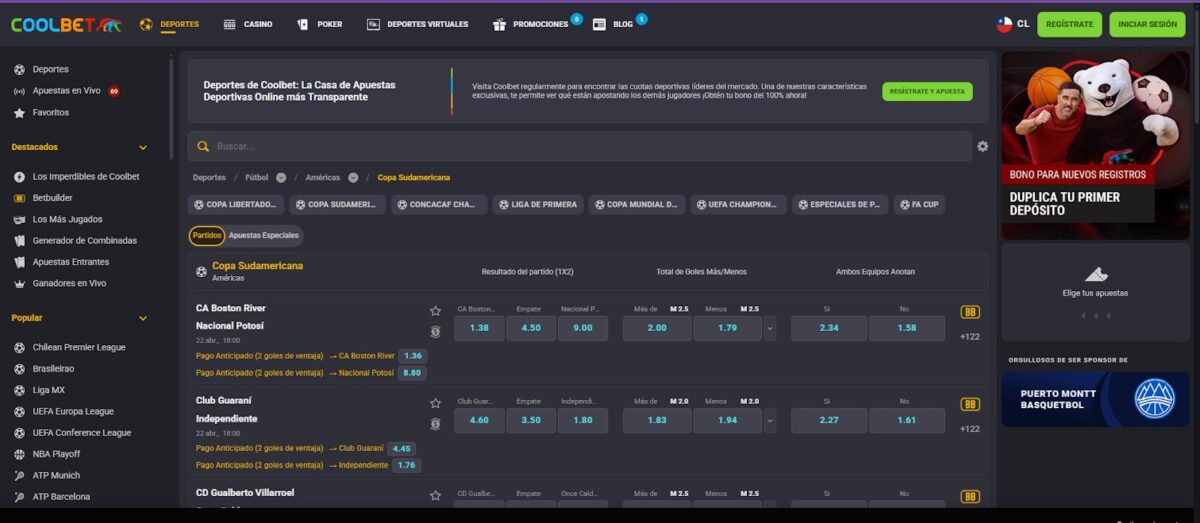Image resolution: width=1200 pixels, height=523 pixels.
Task: Favorite the CD Gualberto Villarroel match star
Action: click(435, 495)
